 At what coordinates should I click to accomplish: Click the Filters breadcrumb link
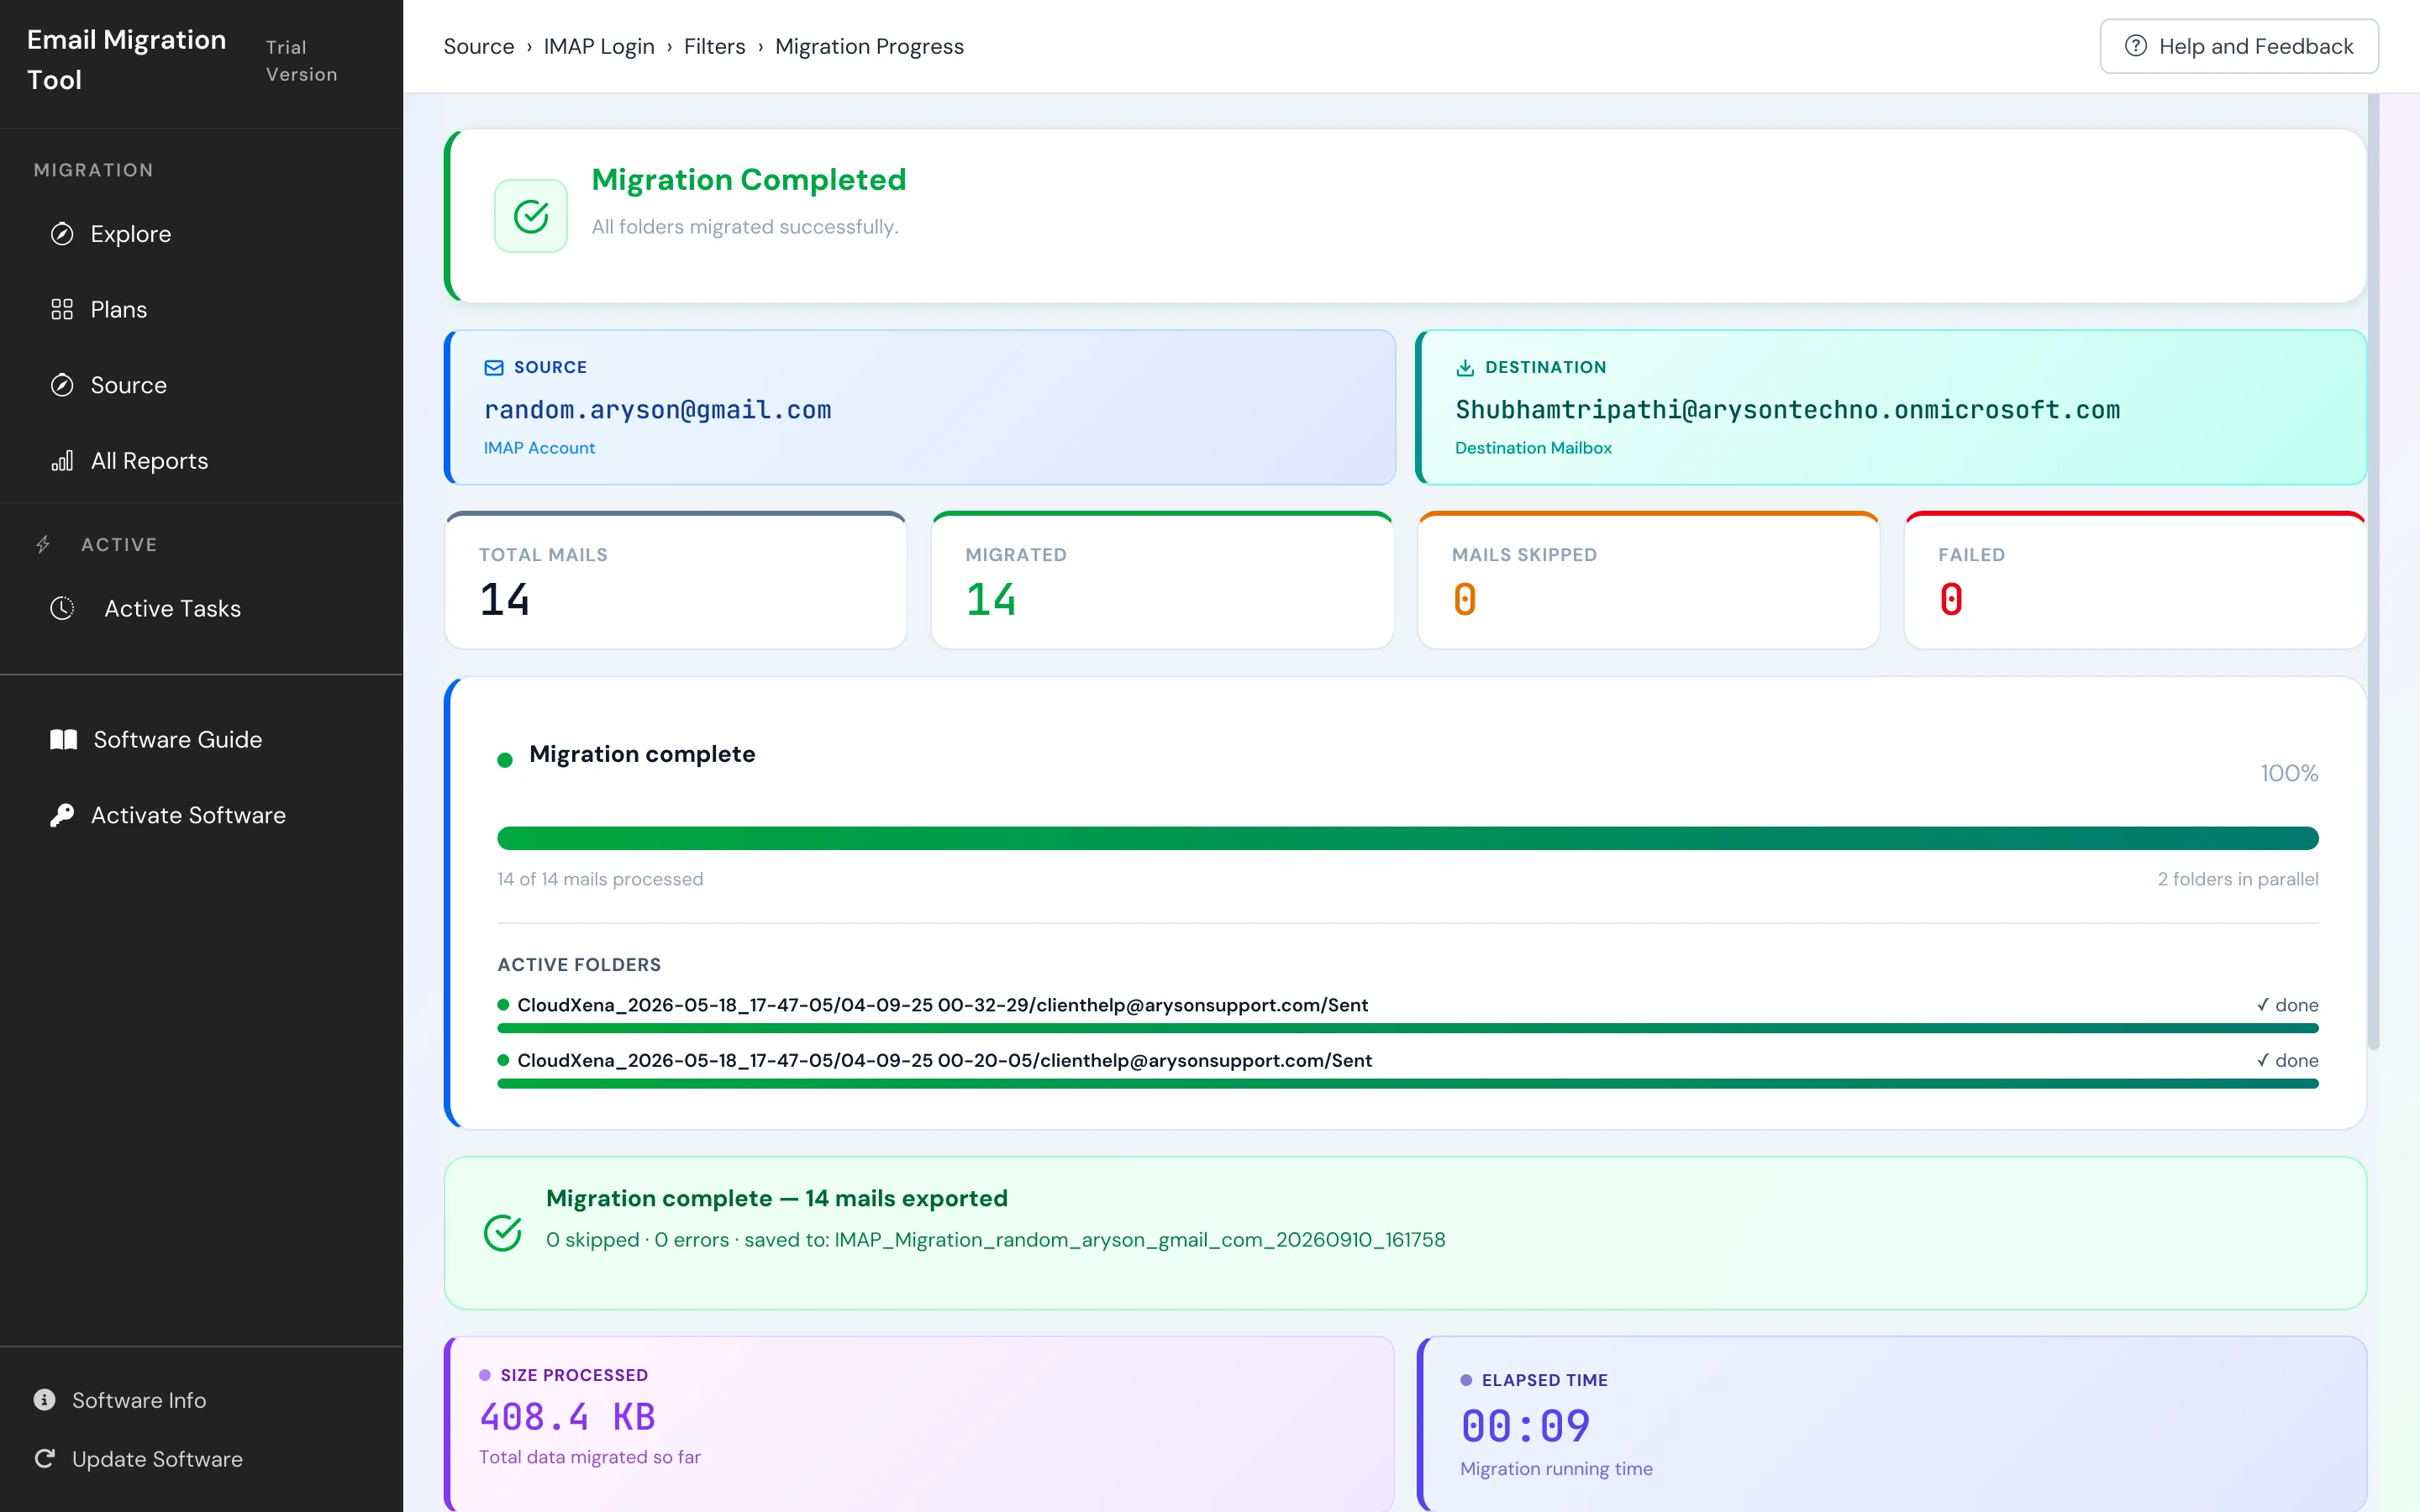pyautogui.click(x=715, y=46)
